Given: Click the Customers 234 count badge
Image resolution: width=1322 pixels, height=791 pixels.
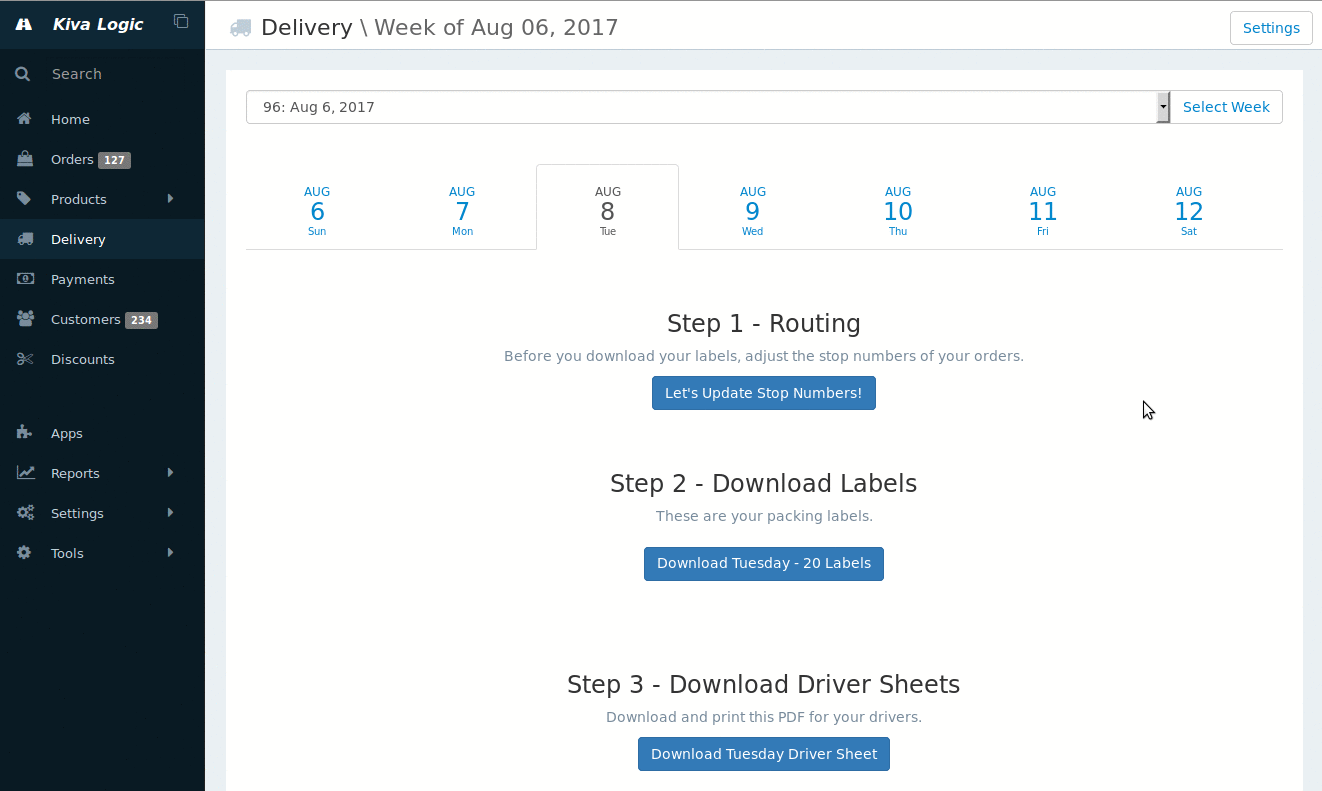Looking at the screenshot, I should [141, 320].
